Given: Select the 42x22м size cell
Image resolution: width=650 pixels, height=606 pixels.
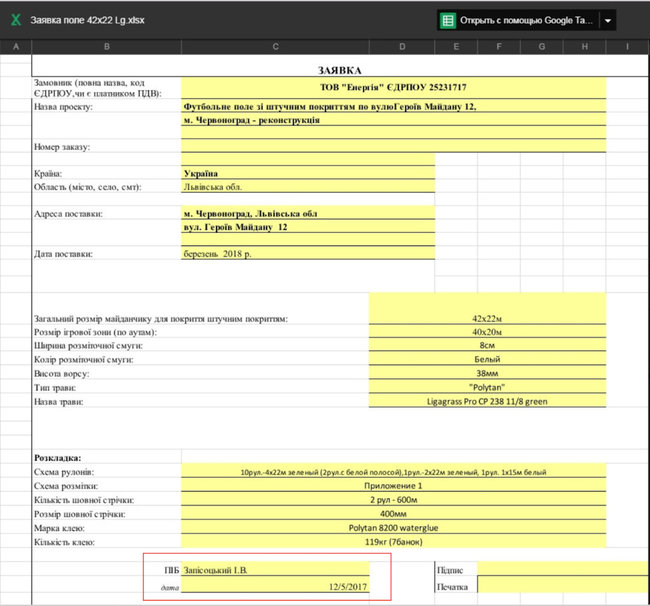Looking at the screenshot, I should [x=487, y=318].
